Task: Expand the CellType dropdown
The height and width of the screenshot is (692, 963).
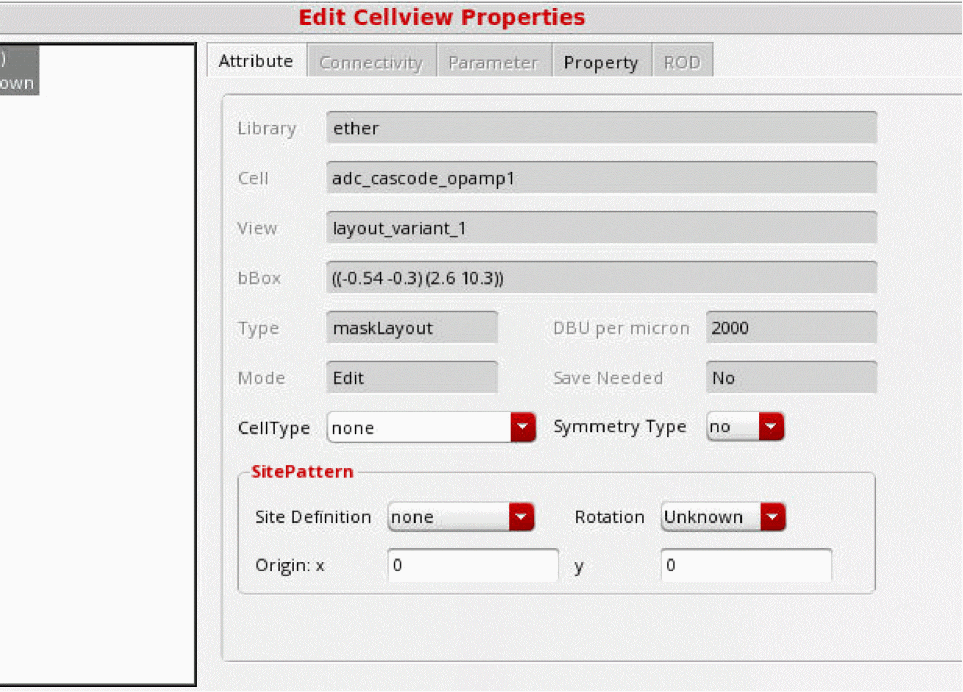Action: (431, 428)
